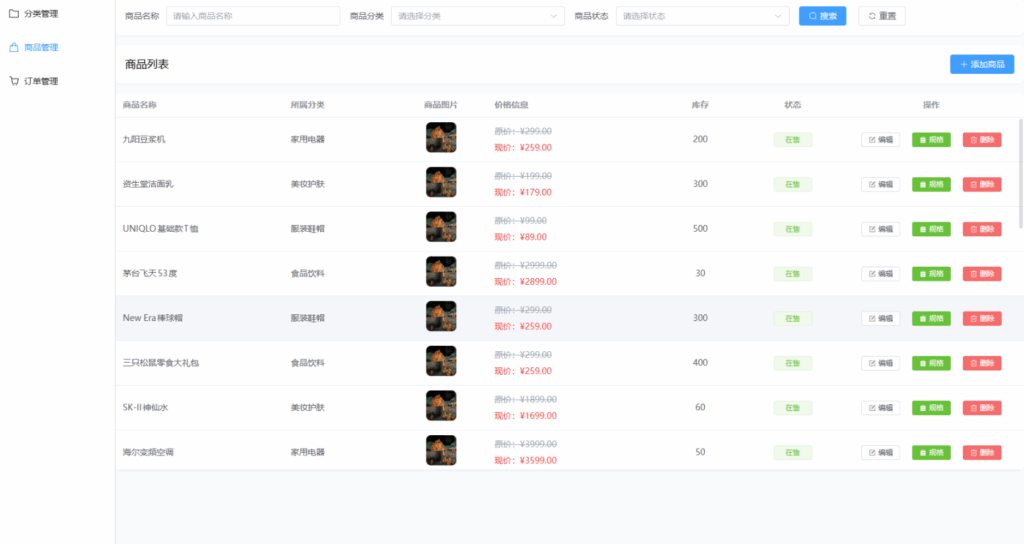
Task: Delete the SK-II 神仙水 product
Action: tap(982, 408)
